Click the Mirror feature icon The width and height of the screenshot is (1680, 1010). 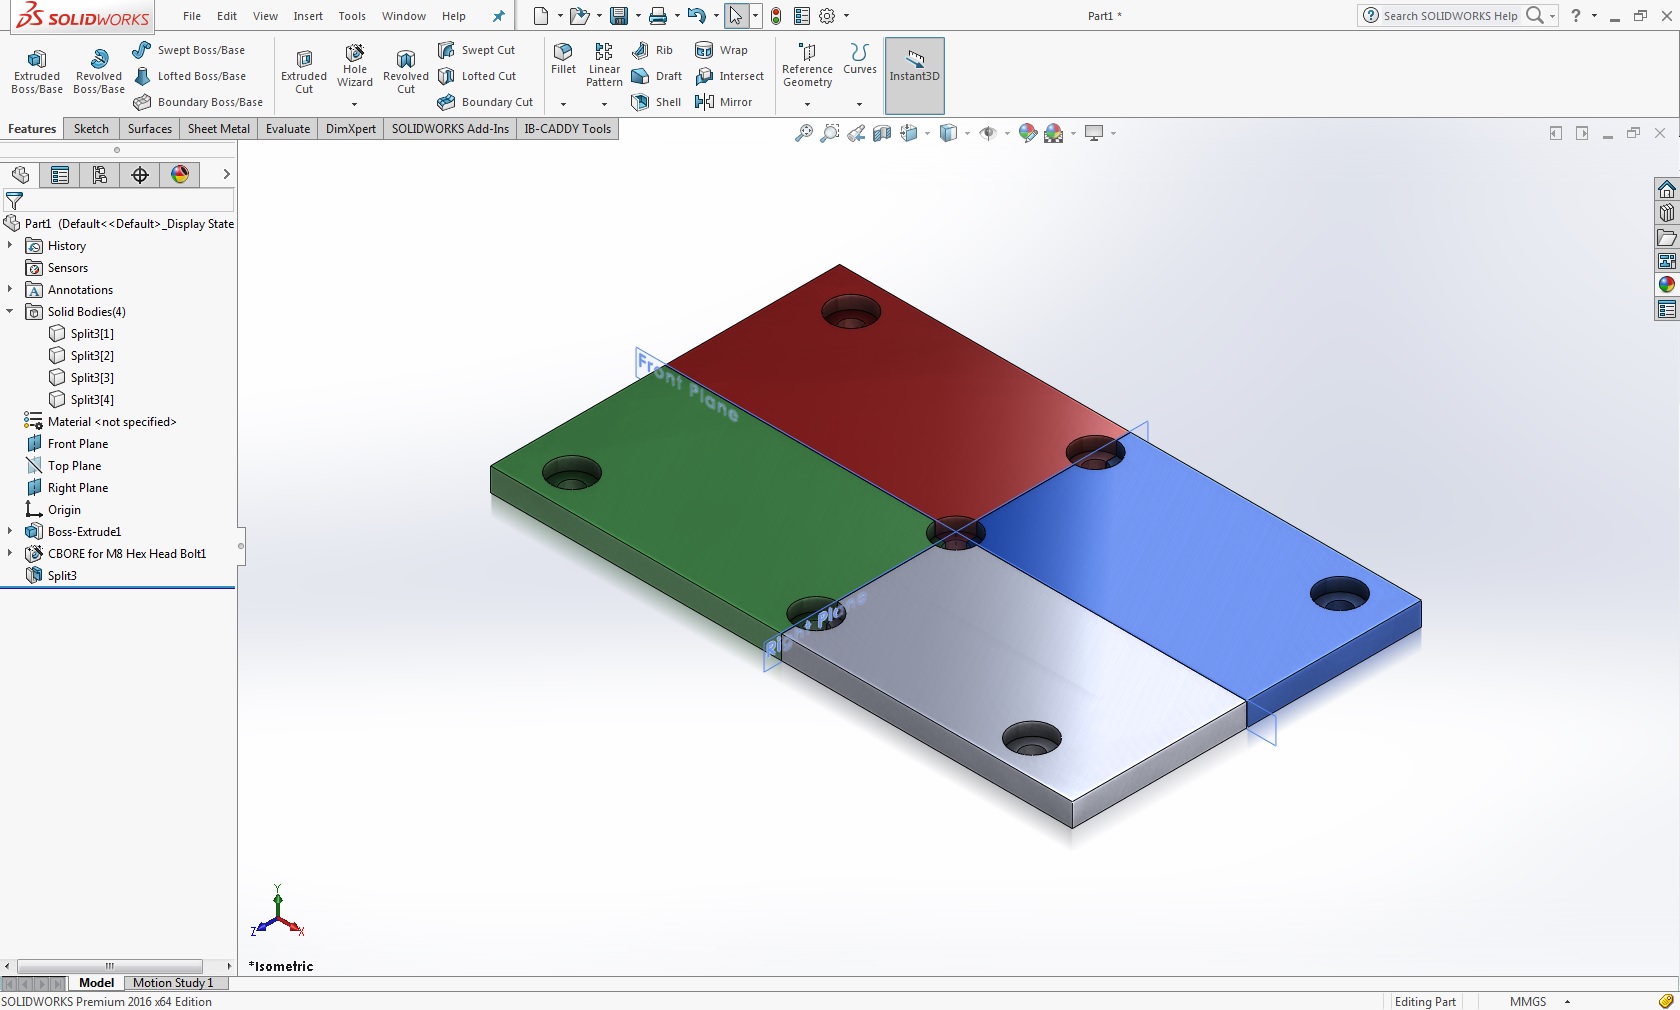[724, 102]
